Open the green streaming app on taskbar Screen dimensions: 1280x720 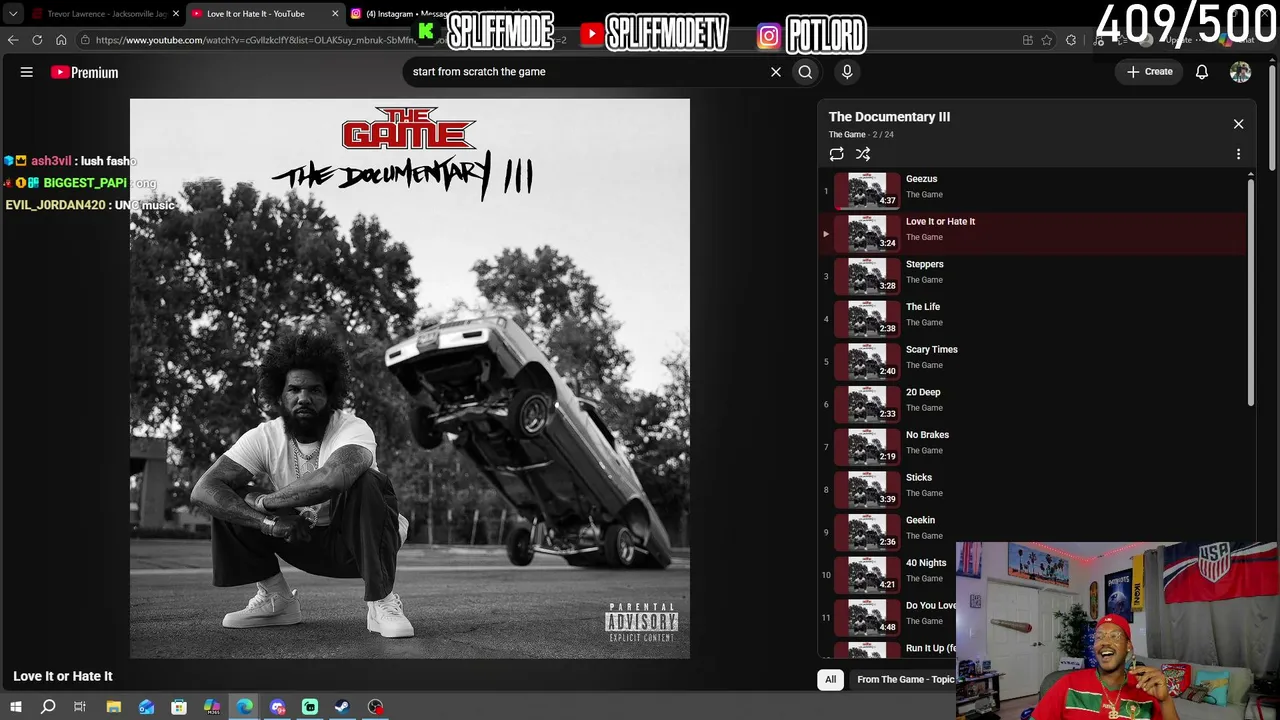click(310, 707)
